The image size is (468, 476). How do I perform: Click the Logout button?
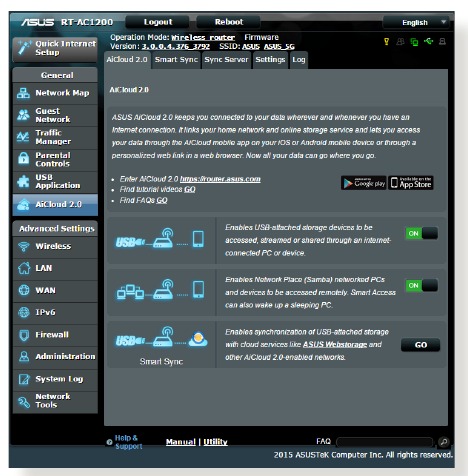click(x=158, y=22)
